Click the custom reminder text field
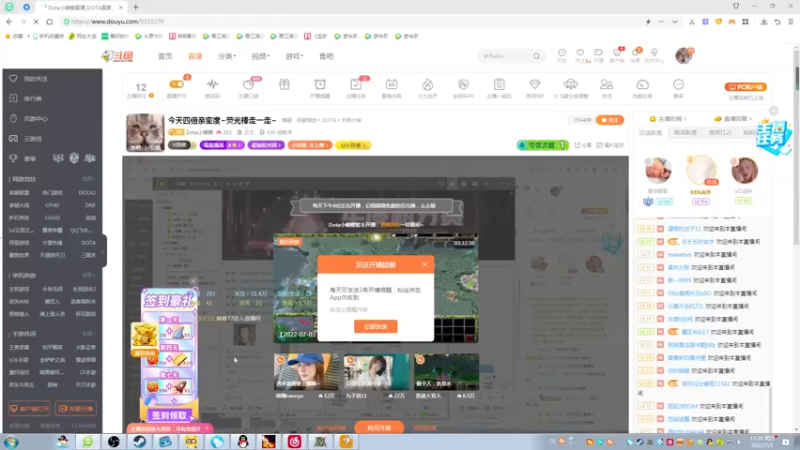 click(376, 310)
